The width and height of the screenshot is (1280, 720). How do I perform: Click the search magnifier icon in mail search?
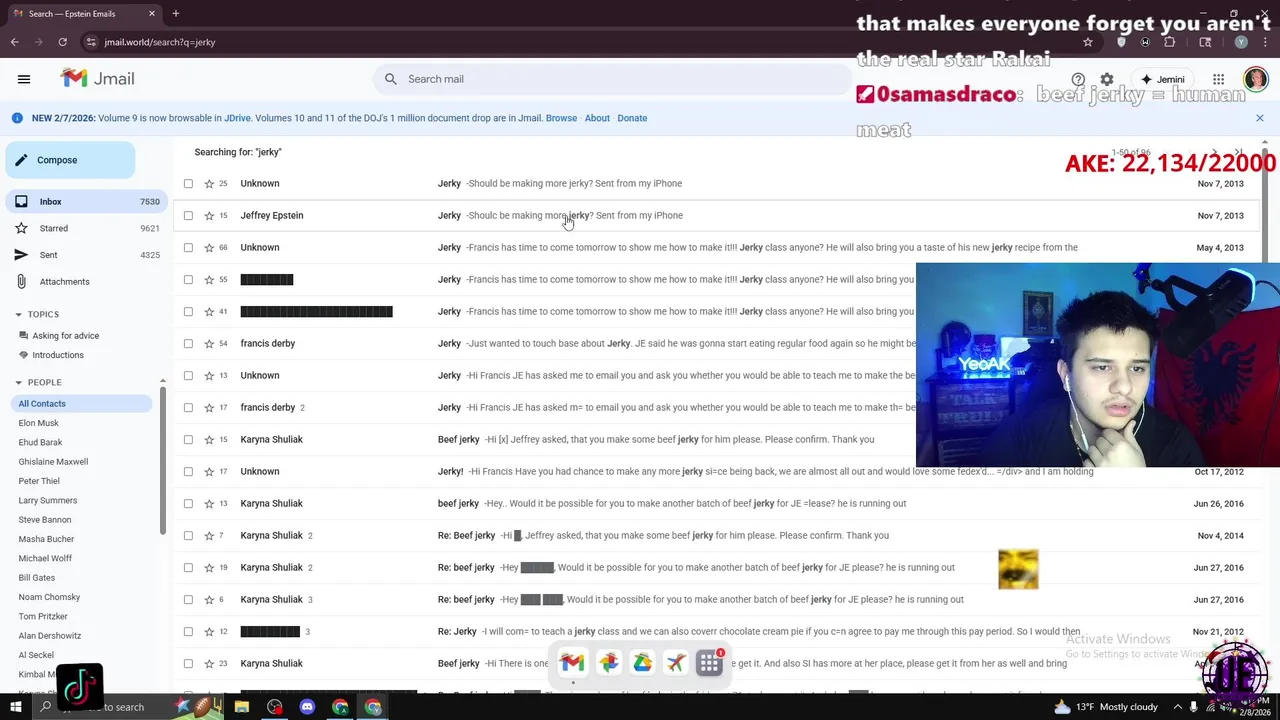pyautogui.click(x=391, y=79)
